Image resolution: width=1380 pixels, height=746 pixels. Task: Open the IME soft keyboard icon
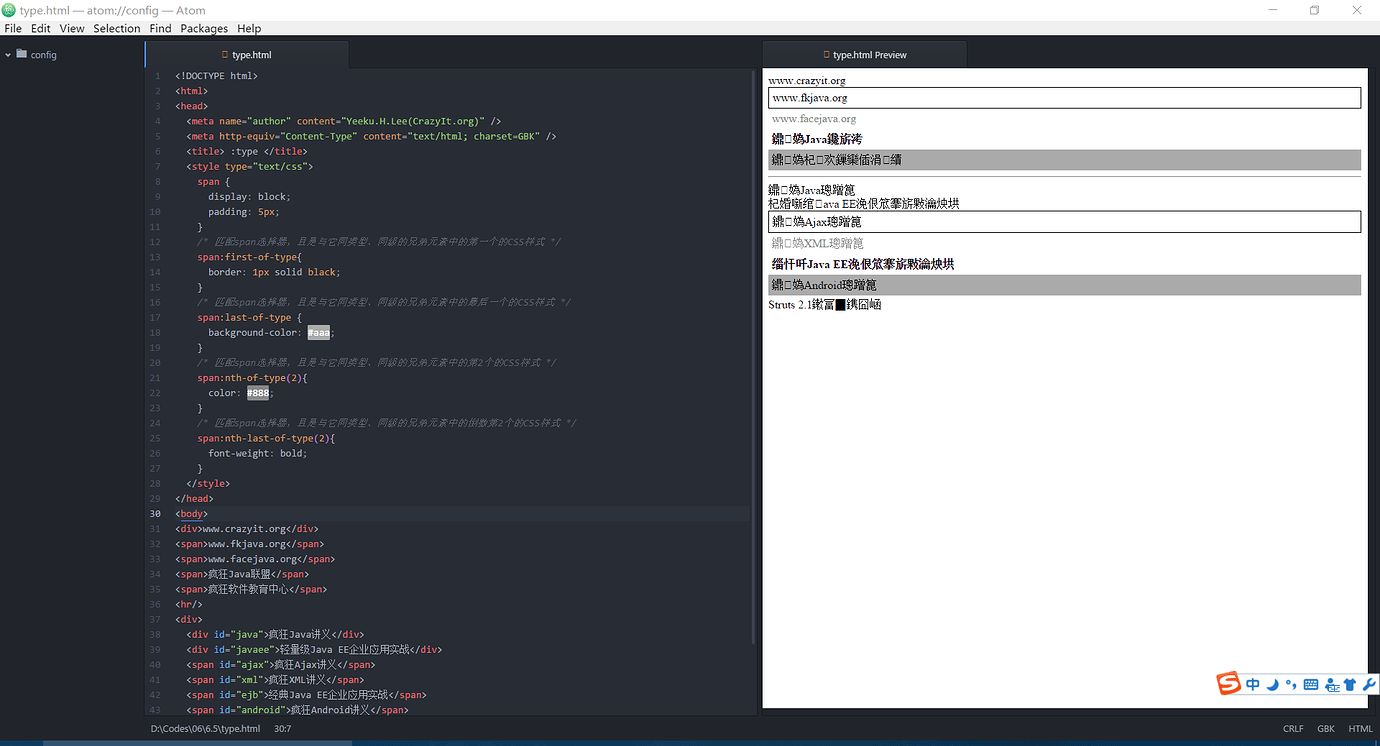pos(1311,685)
